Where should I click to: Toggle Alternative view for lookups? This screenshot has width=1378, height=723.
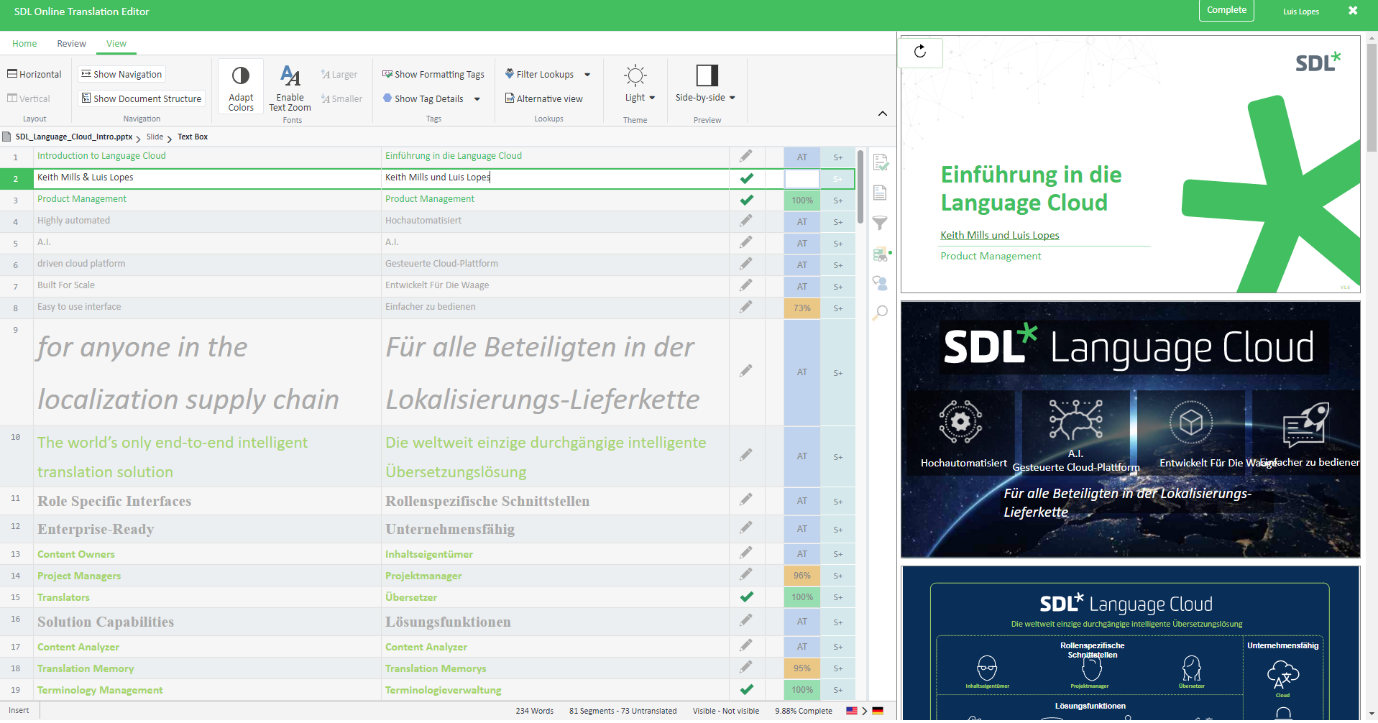(543, 98)
